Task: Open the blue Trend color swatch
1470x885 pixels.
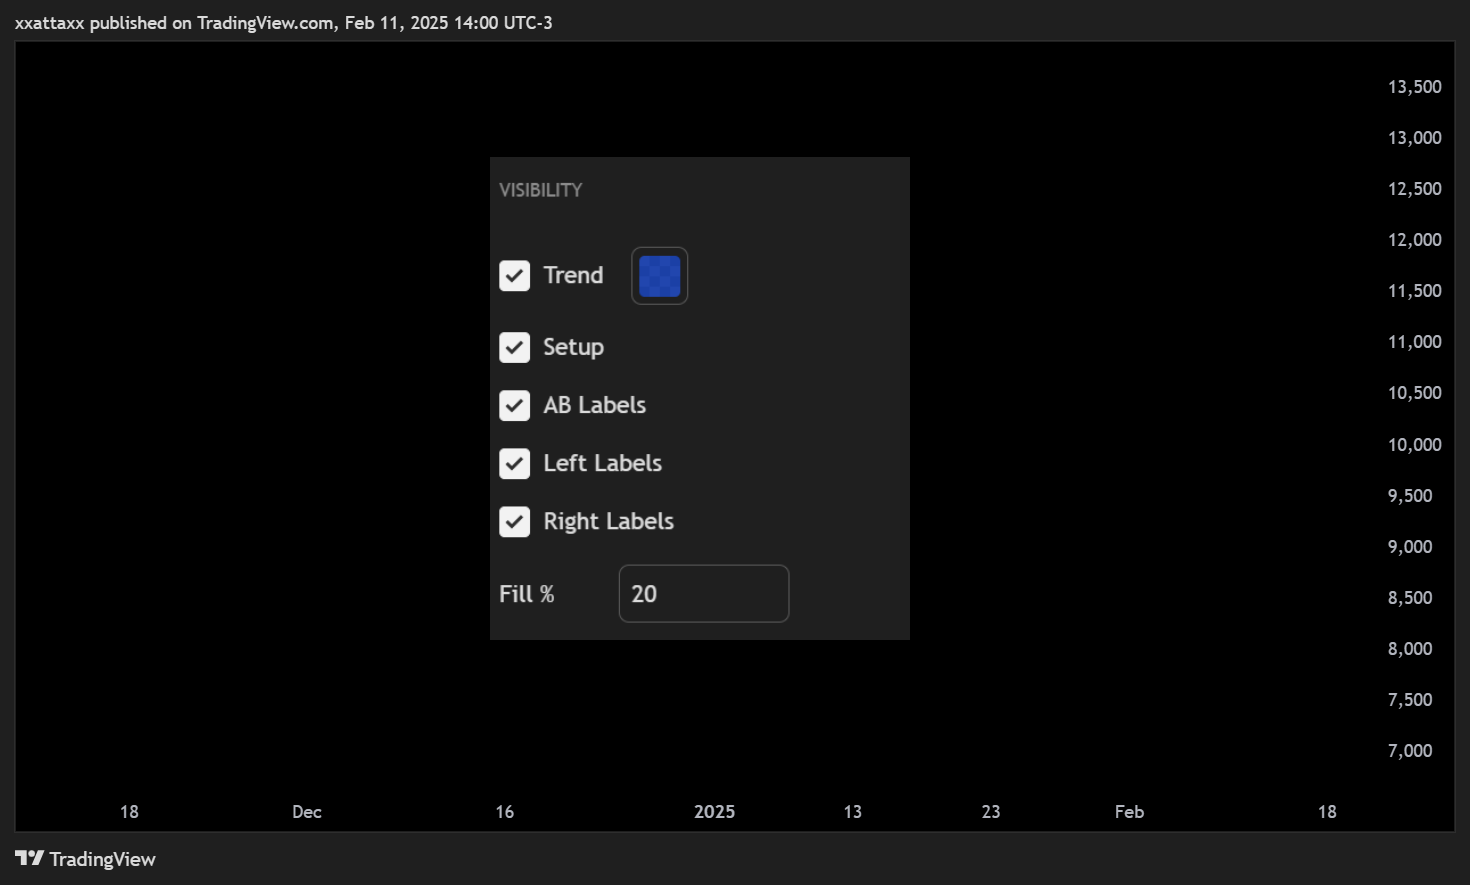Action: [x=659, y=276]
